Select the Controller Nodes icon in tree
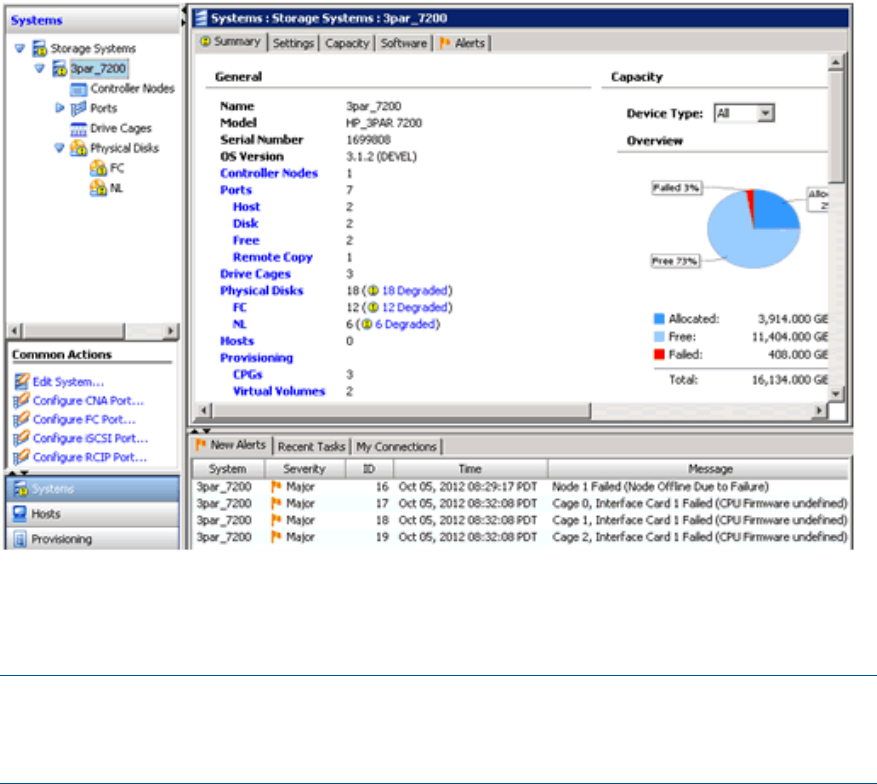877x784 pixels. pos(78,89)
